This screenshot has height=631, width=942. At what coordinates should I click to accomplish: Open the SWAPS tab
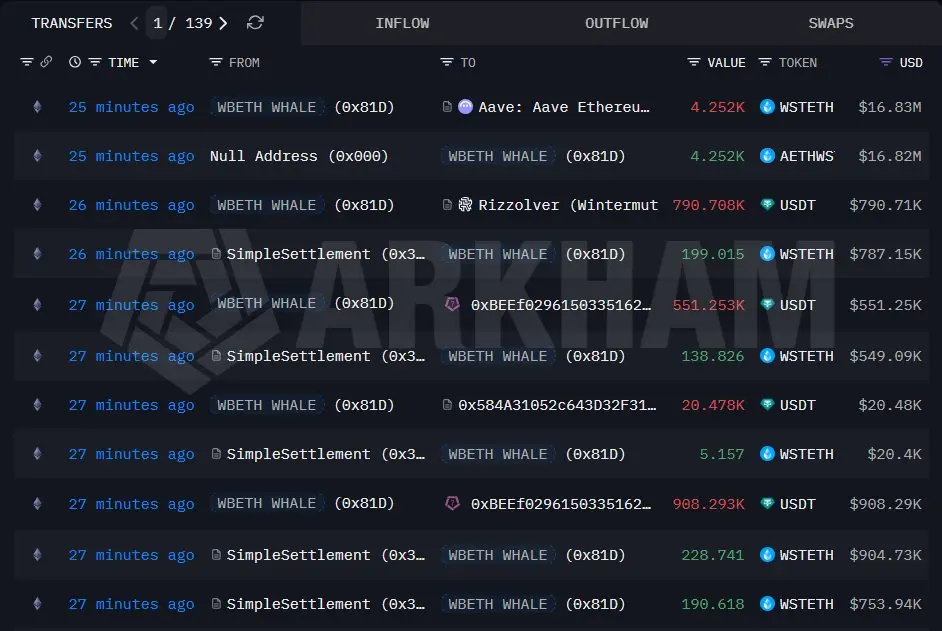coord(831,23)
